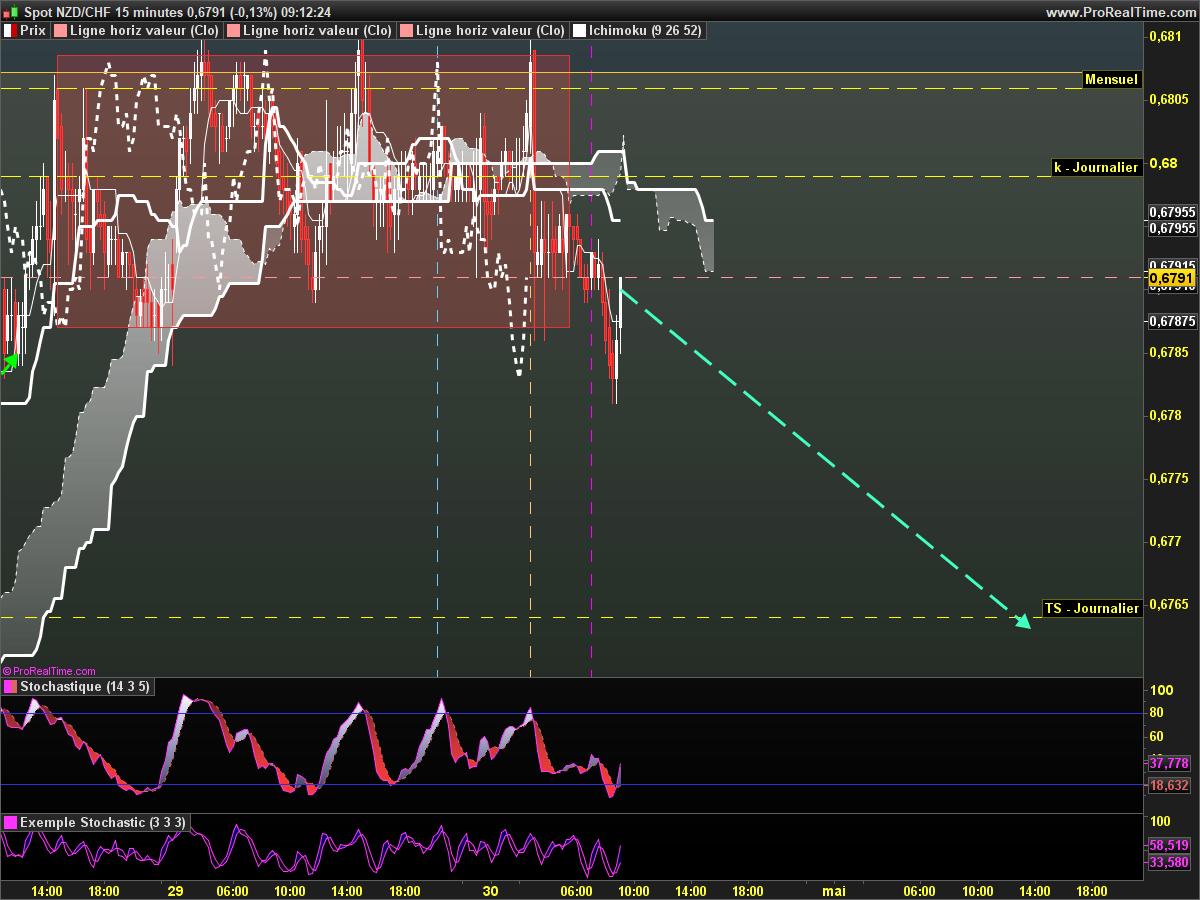
Task: Click the 0,67875 price axis value
Action: (1172, 321)
